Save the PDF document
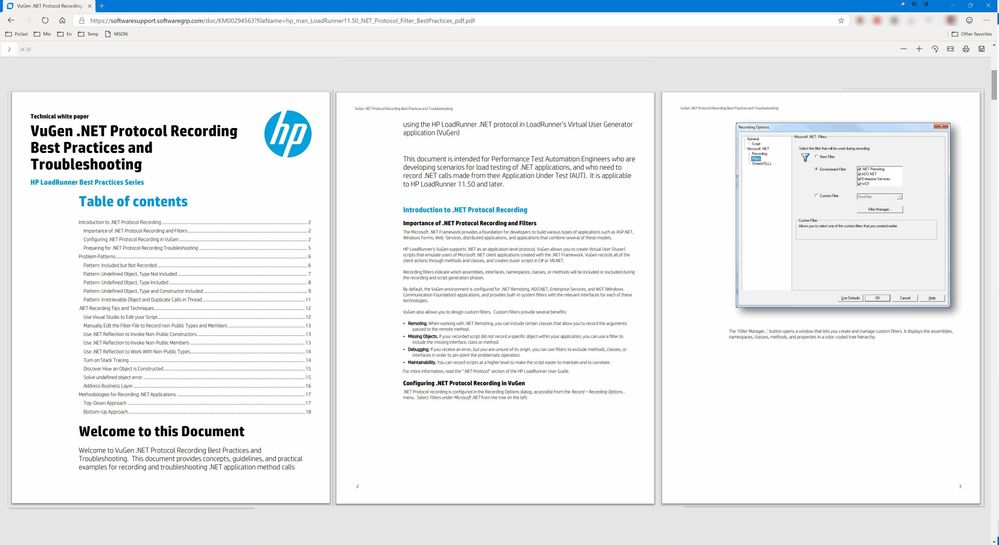 (981, 49)
